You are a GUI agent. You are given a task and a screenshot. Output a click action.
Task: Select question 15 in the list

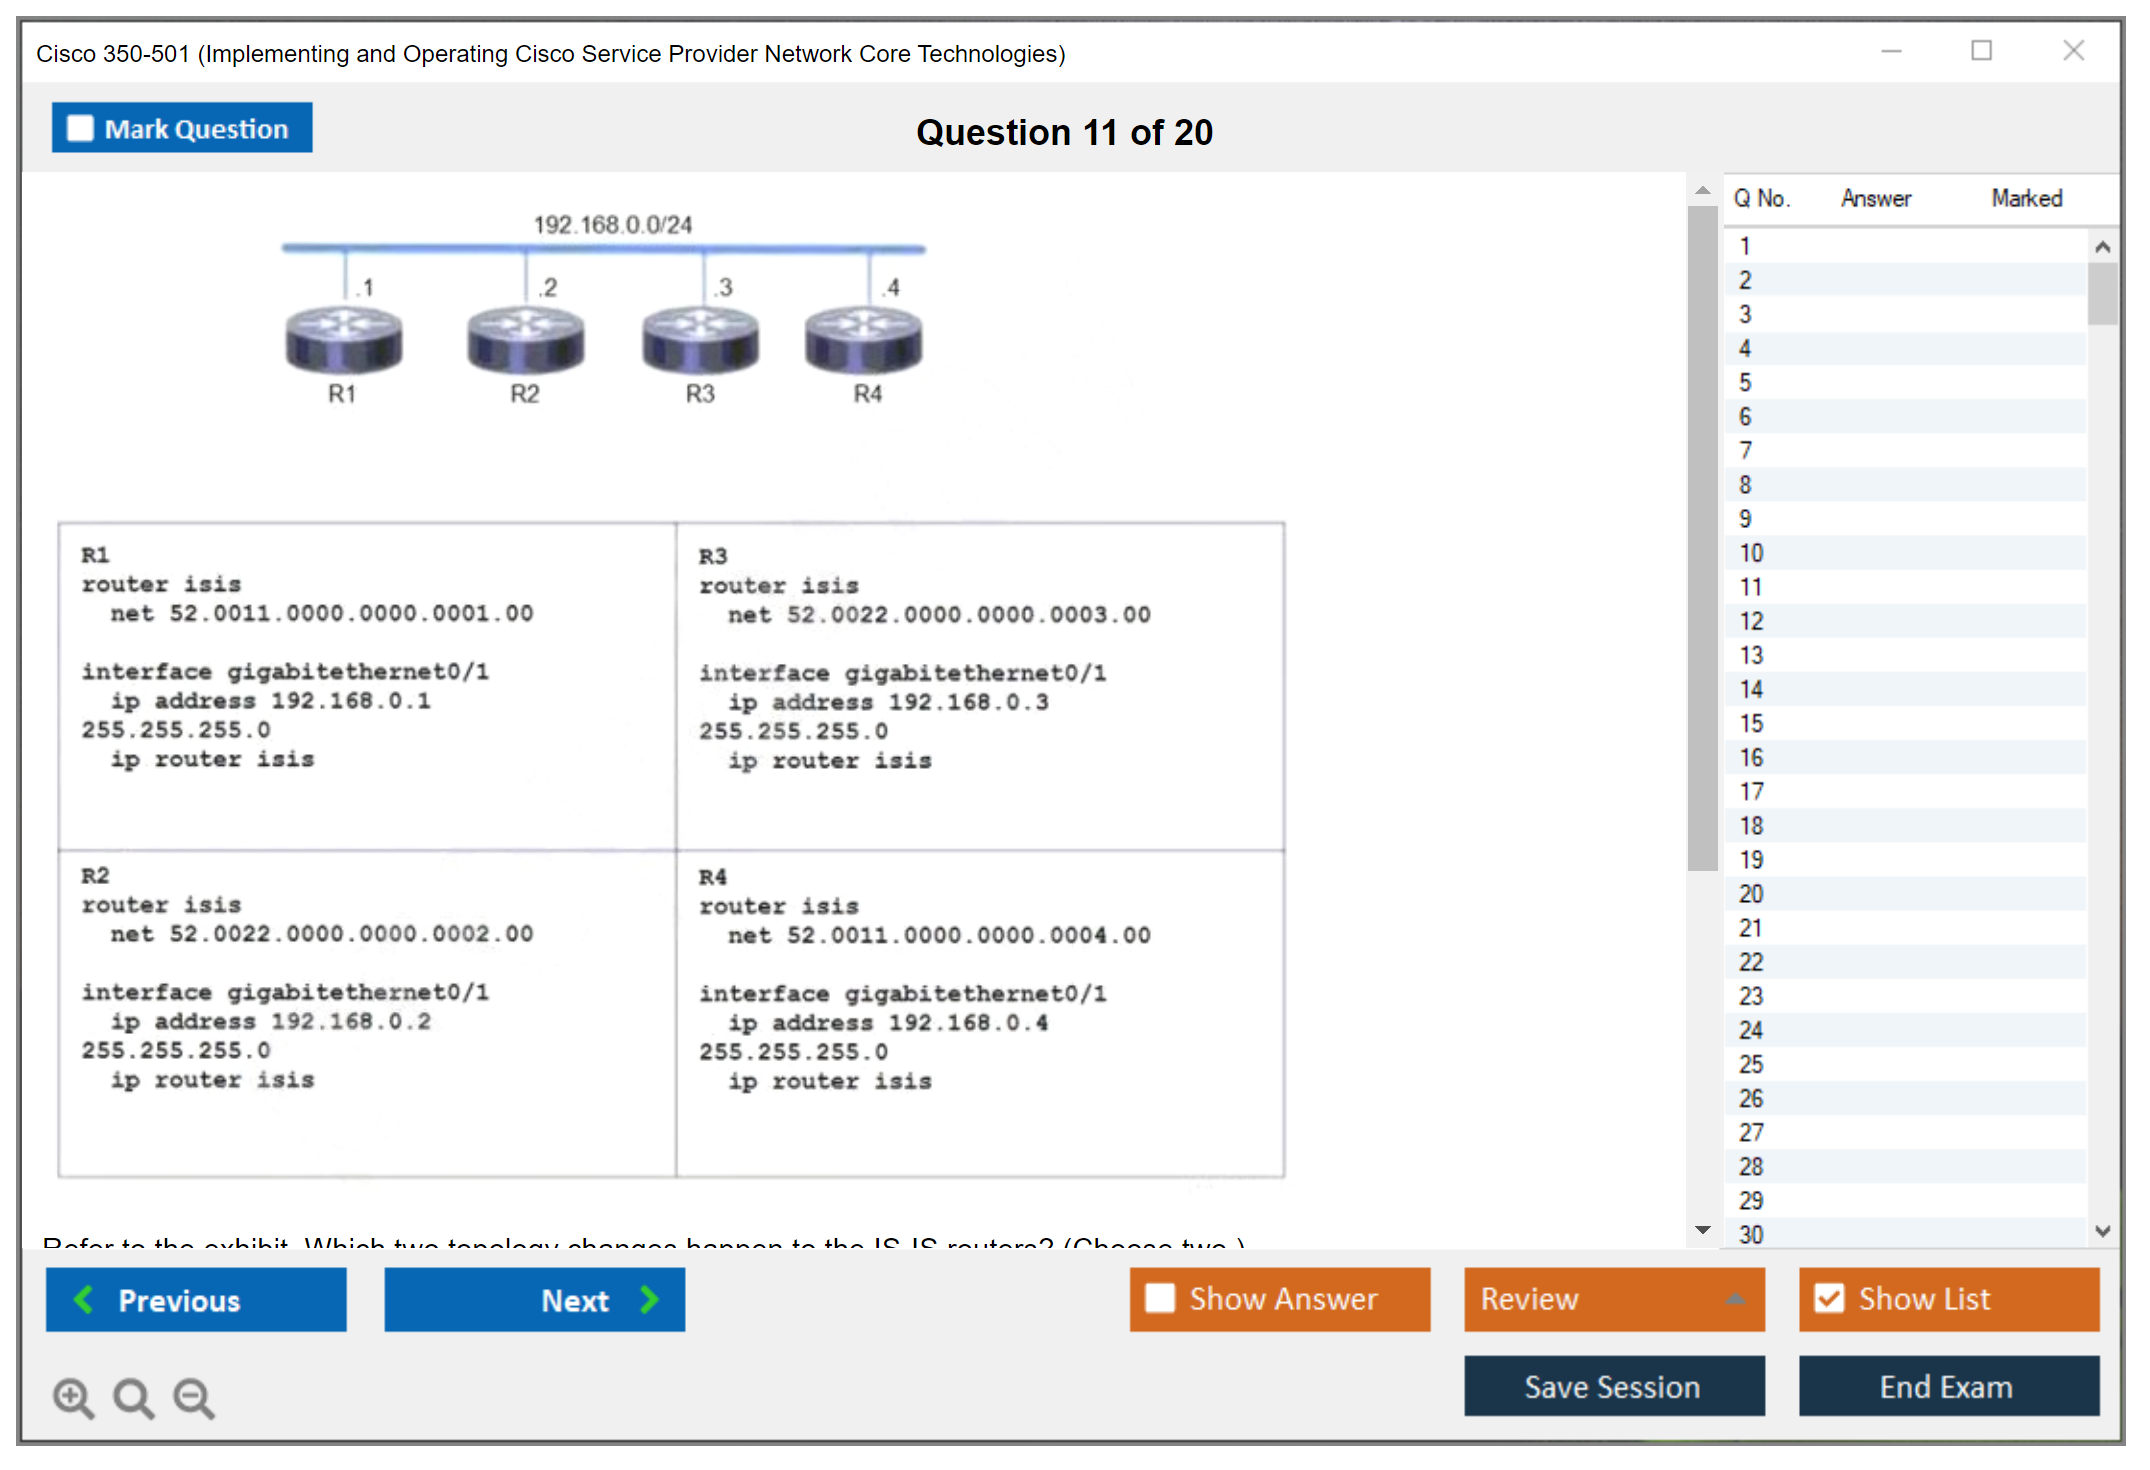(1751, 723)
